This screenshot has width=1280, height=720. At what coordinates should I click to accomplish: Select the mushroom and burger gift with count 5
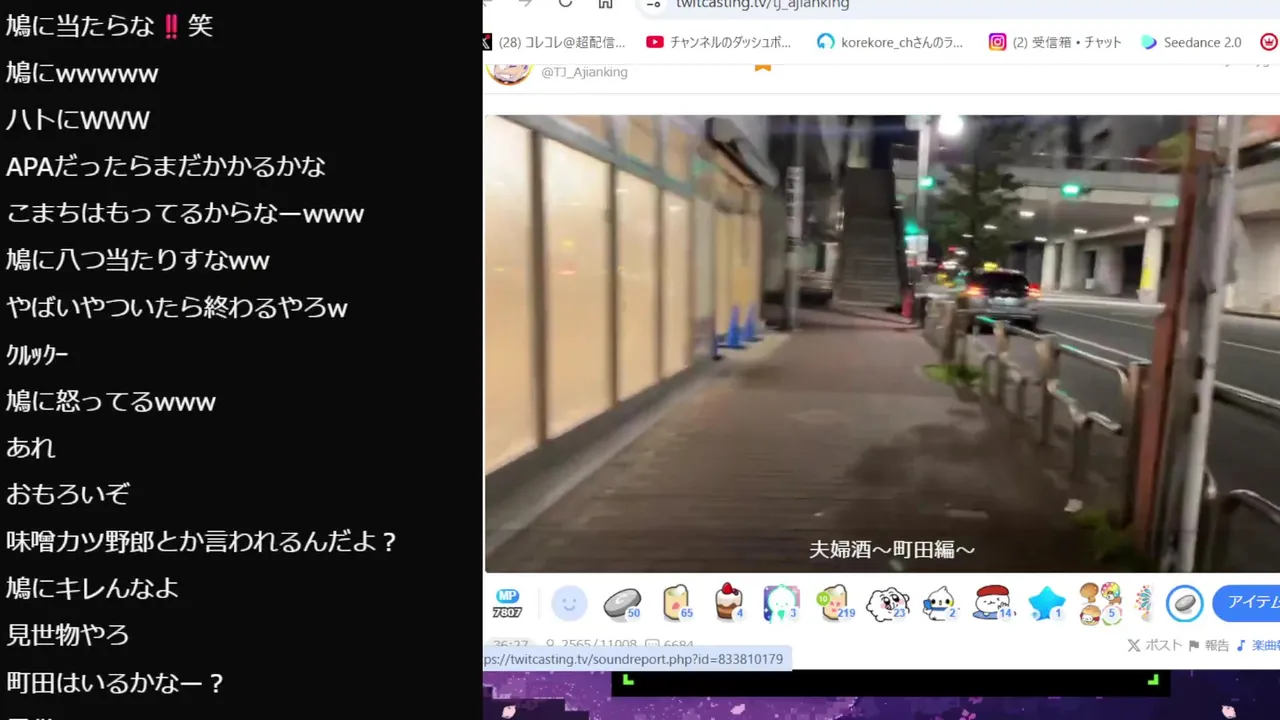tap(1100, 604)
